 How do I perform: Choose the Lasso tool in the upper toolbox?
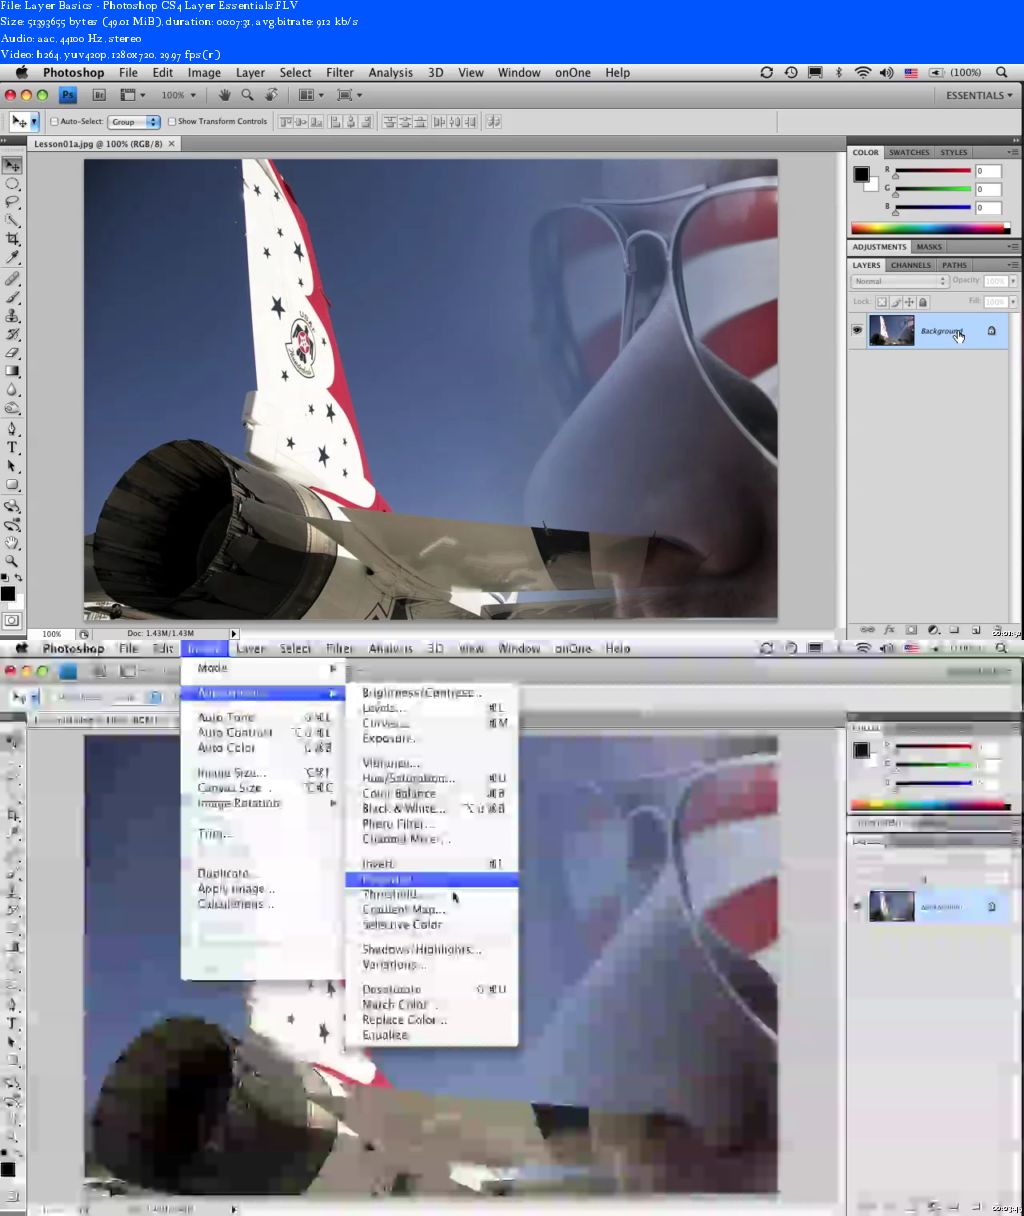pos(12,202)
